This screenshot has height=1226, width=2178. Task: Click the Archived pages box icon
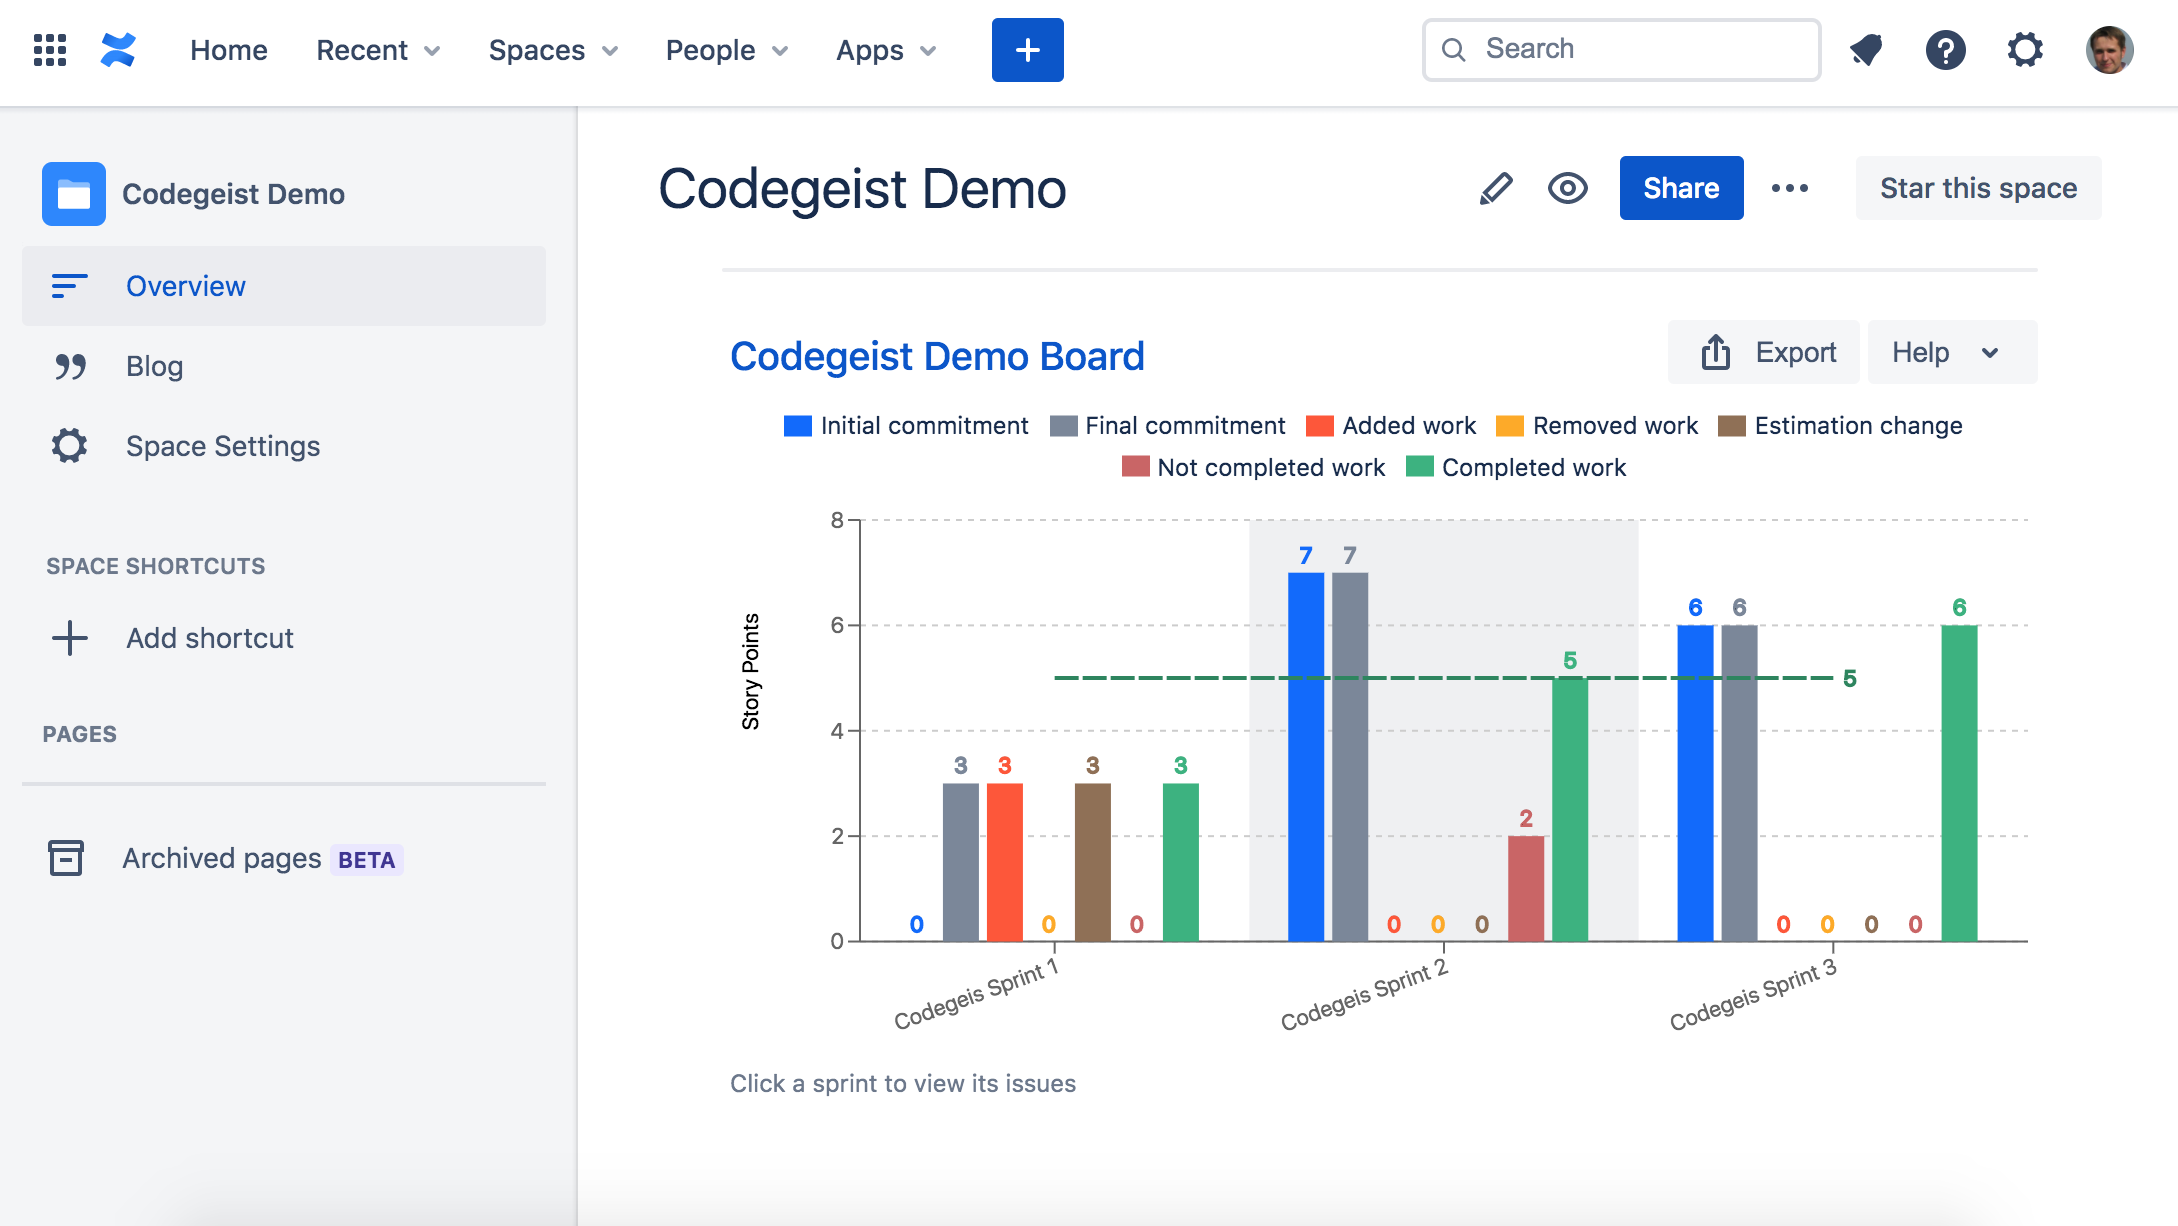click(66, 858)
